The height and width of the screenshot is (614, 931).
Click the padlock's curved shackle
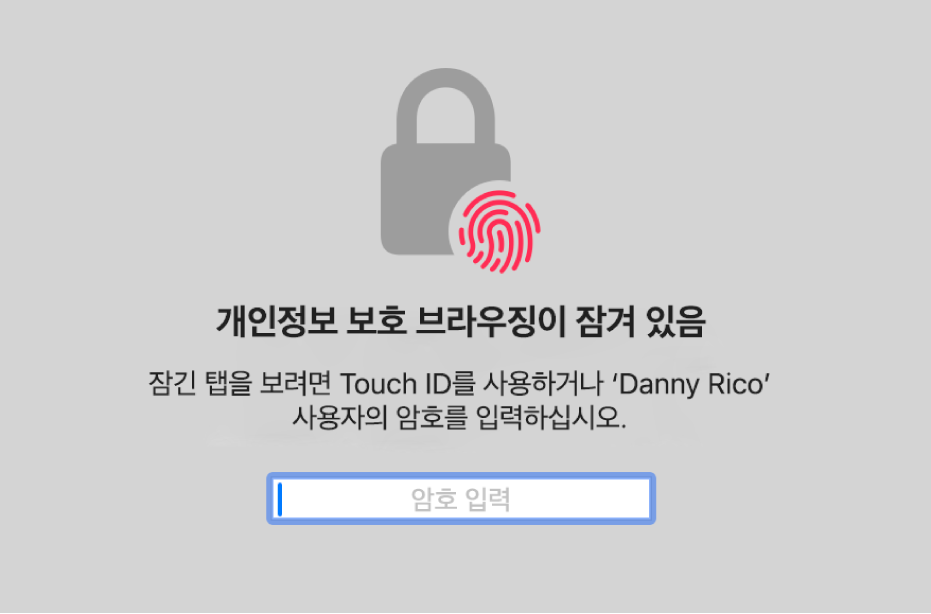445,106
